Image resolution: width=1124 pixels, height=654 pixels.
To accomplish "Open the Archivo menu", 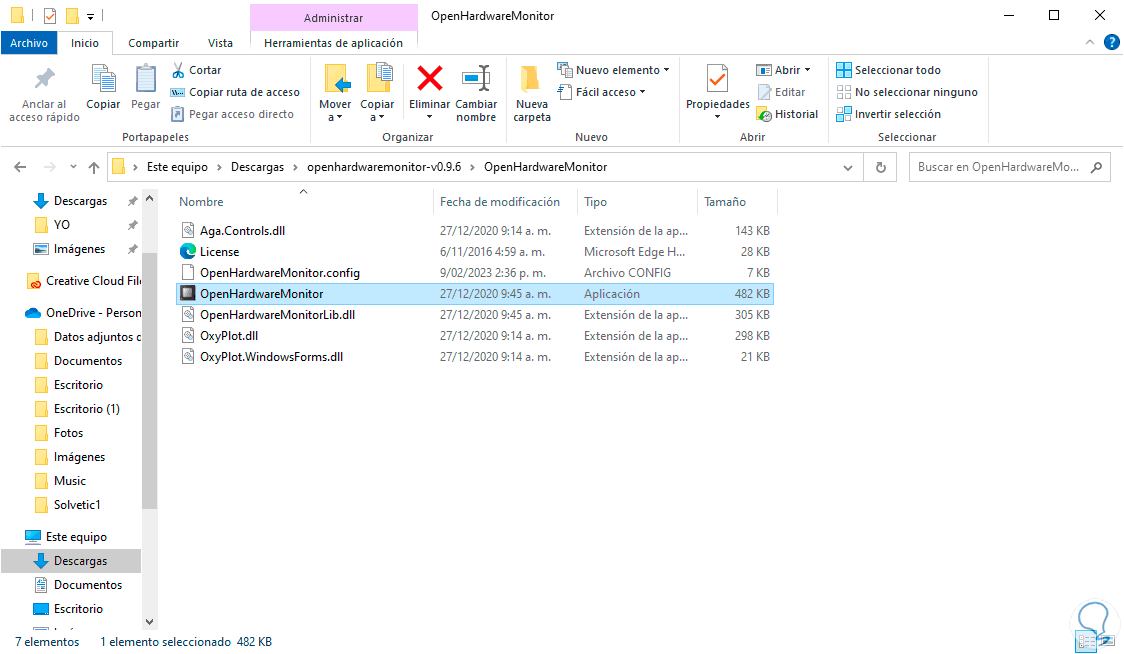I will coord(29,43).
